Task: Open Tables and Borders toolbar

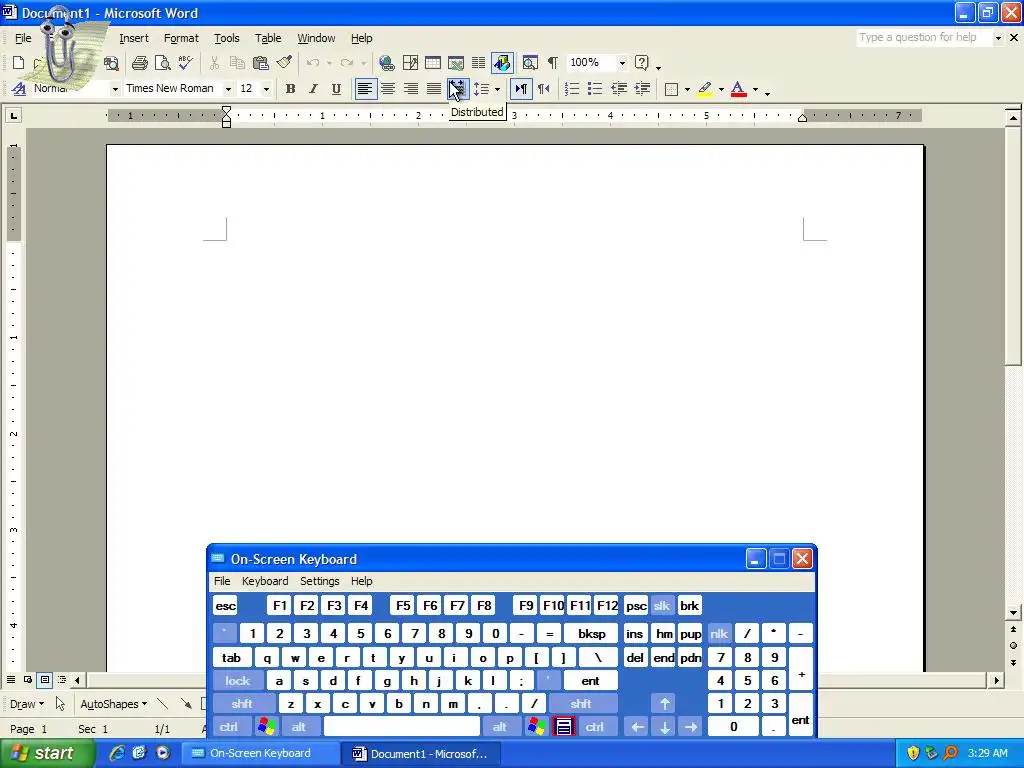Action: [410, 63]
